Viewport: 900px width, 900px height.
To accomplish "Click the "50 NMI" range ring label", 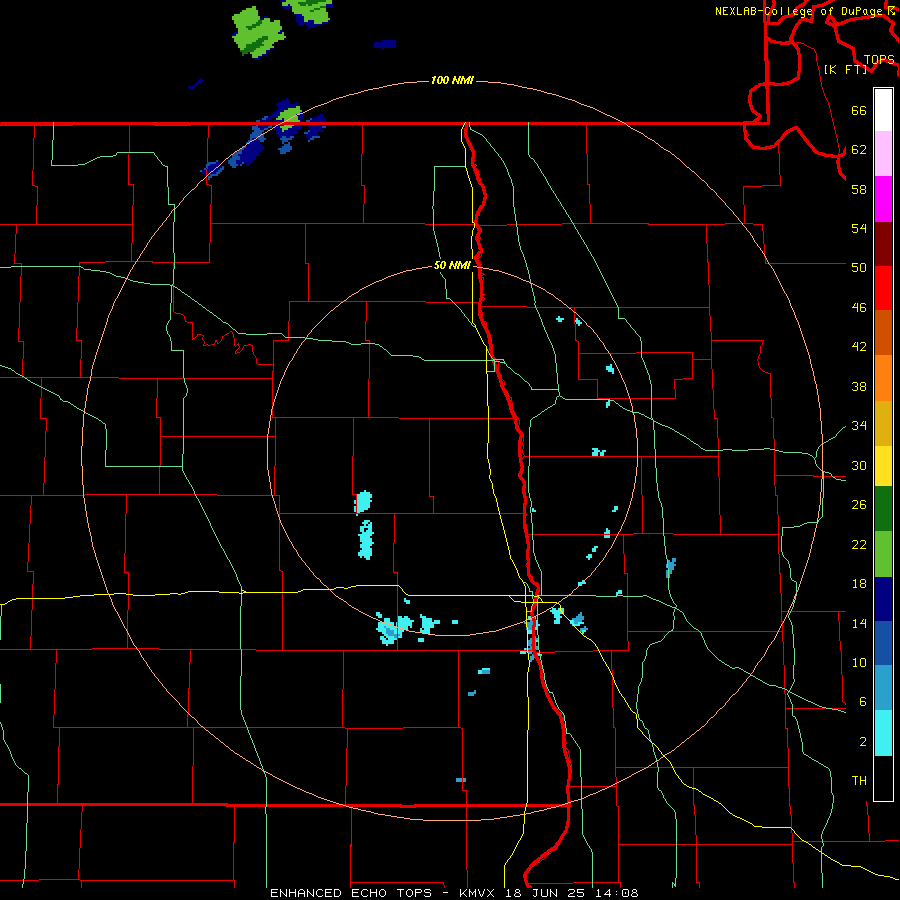I will pos(452,265).
